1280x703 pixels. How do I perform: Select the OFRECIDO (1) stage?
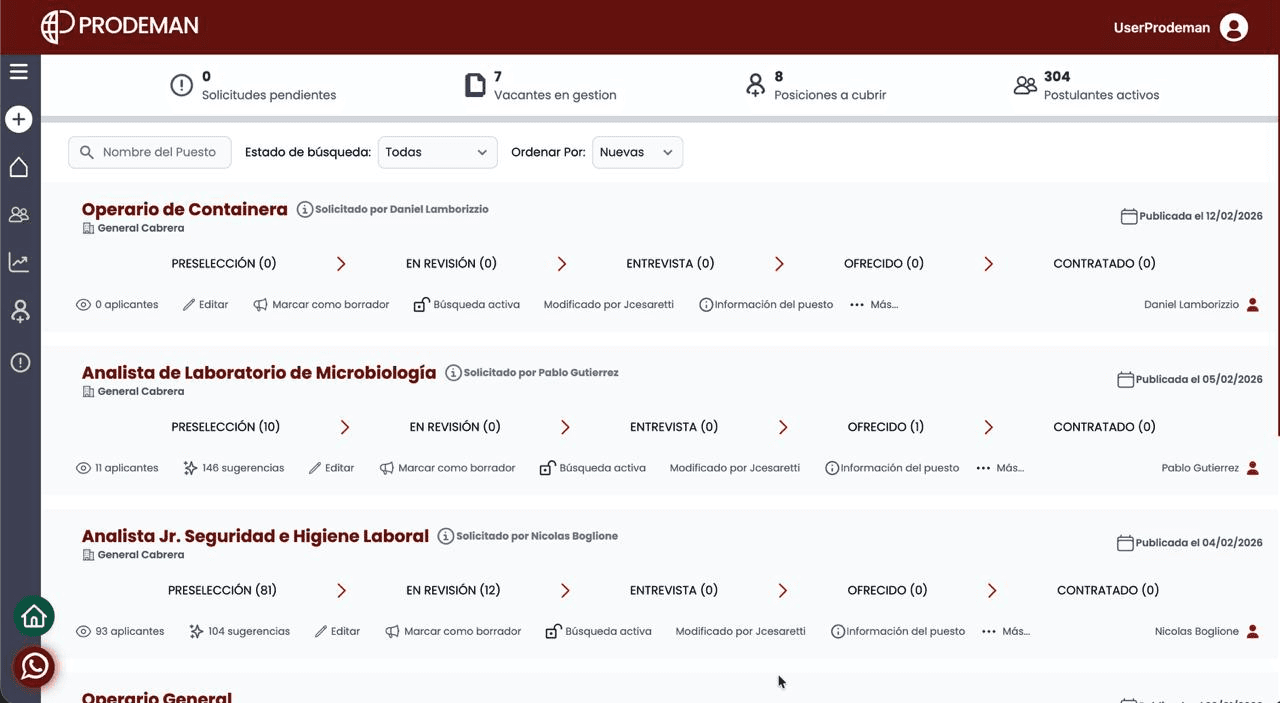[x=886, y=427]
